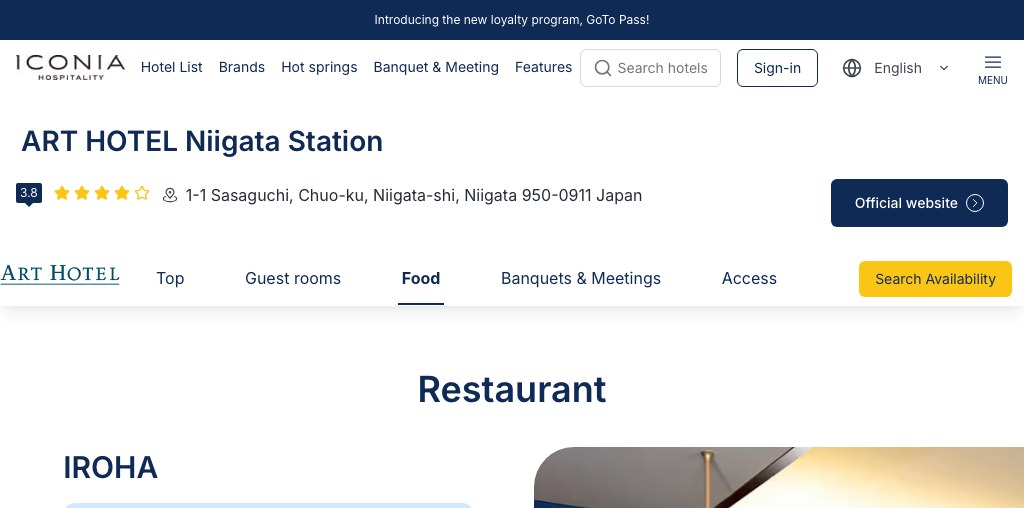Click the Art Hotel brand logo
Screen dimensions: 1024x508
(x=60, y=275)
